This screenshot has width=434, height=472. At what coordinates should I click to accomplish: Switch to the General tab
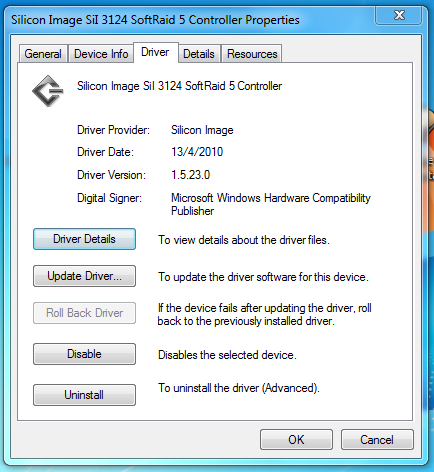tap(43, 54)
